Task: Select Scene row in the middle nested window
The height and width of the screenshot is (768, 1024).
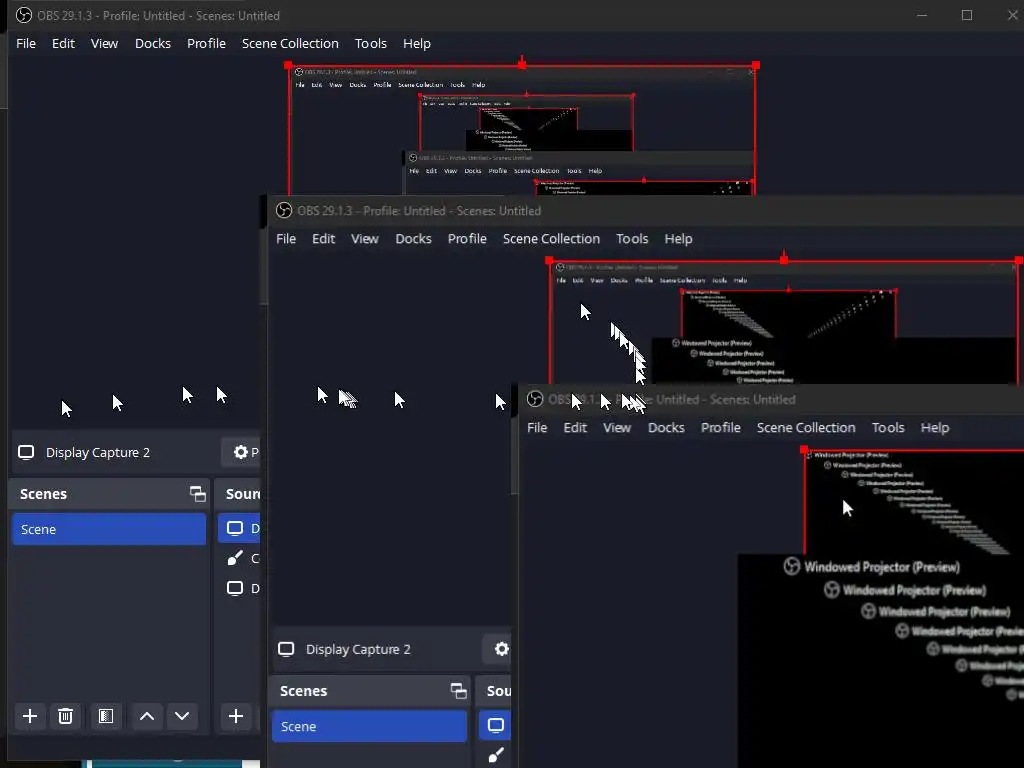Action: click(x=370, y=726)
